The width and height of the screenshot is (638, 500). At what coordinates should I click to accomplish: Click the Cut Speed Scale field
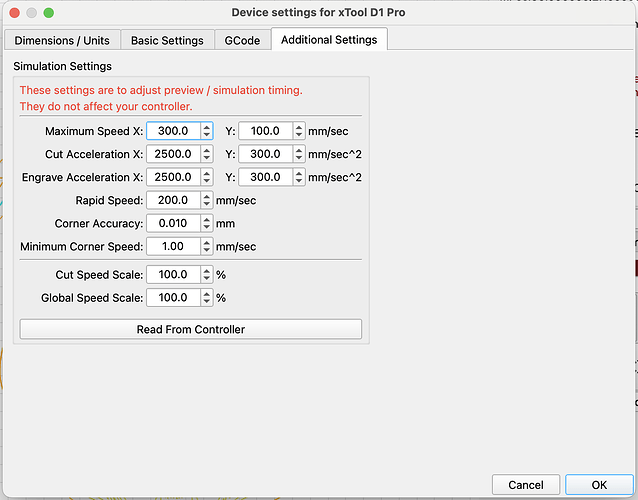pyautogui.click(x=173, y=275)
